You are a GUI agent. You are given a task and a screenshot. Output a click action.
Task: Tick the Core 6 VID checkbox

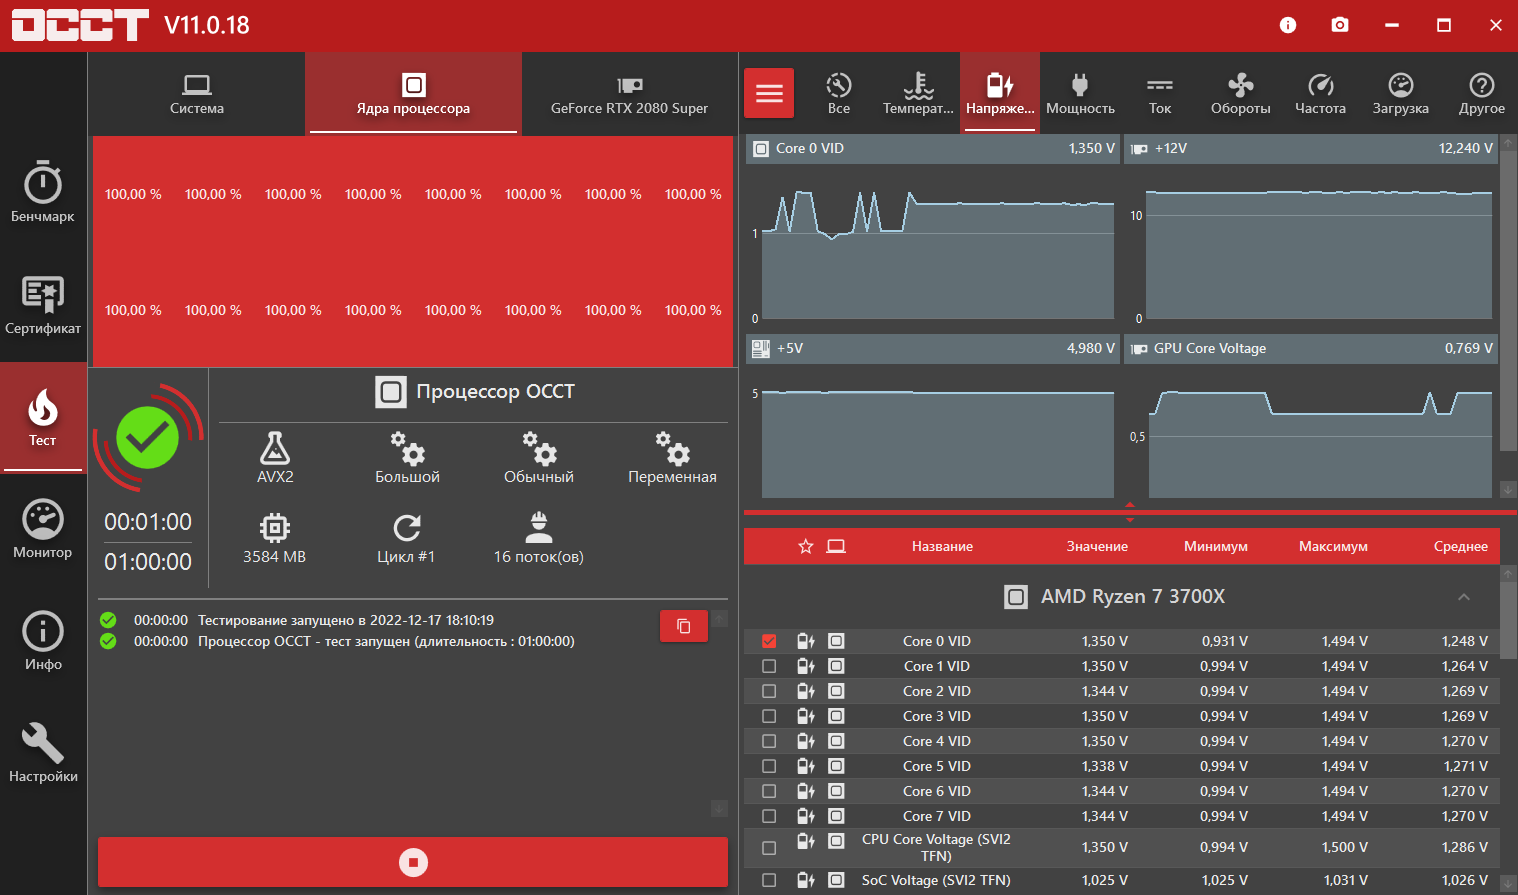769,791
